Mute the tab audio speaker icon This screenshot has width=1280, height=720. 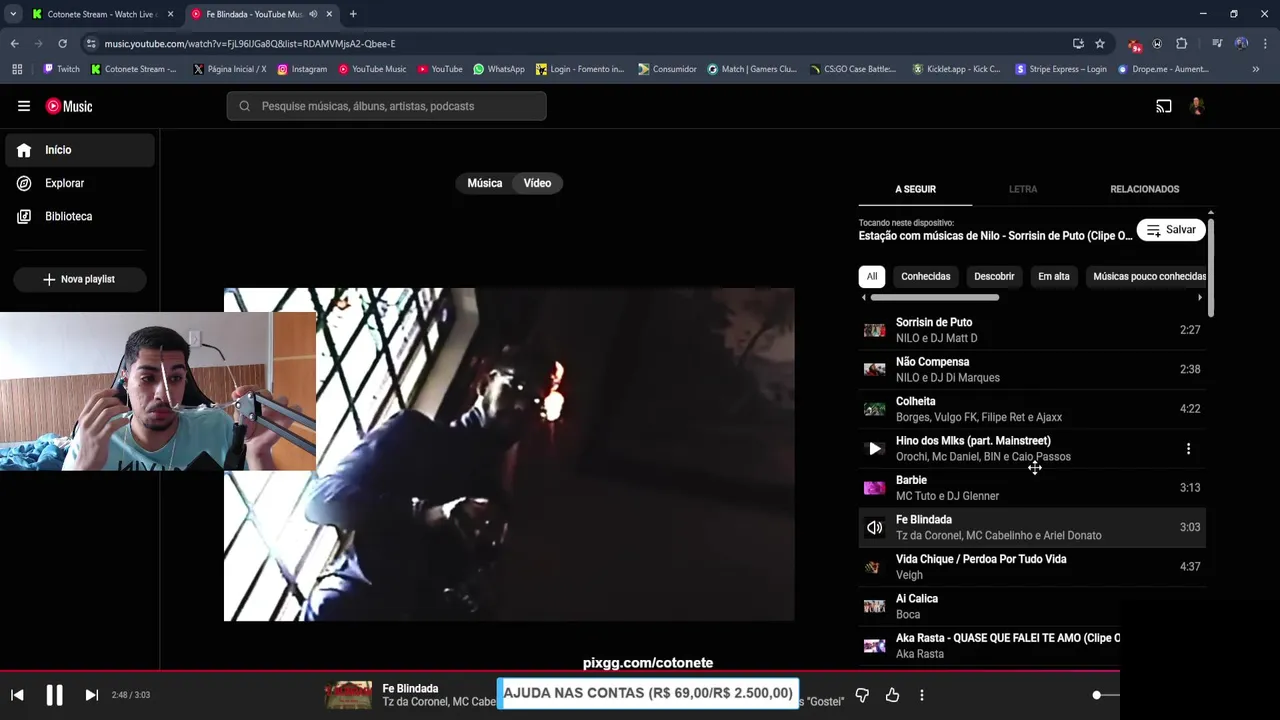pos(314,14)
